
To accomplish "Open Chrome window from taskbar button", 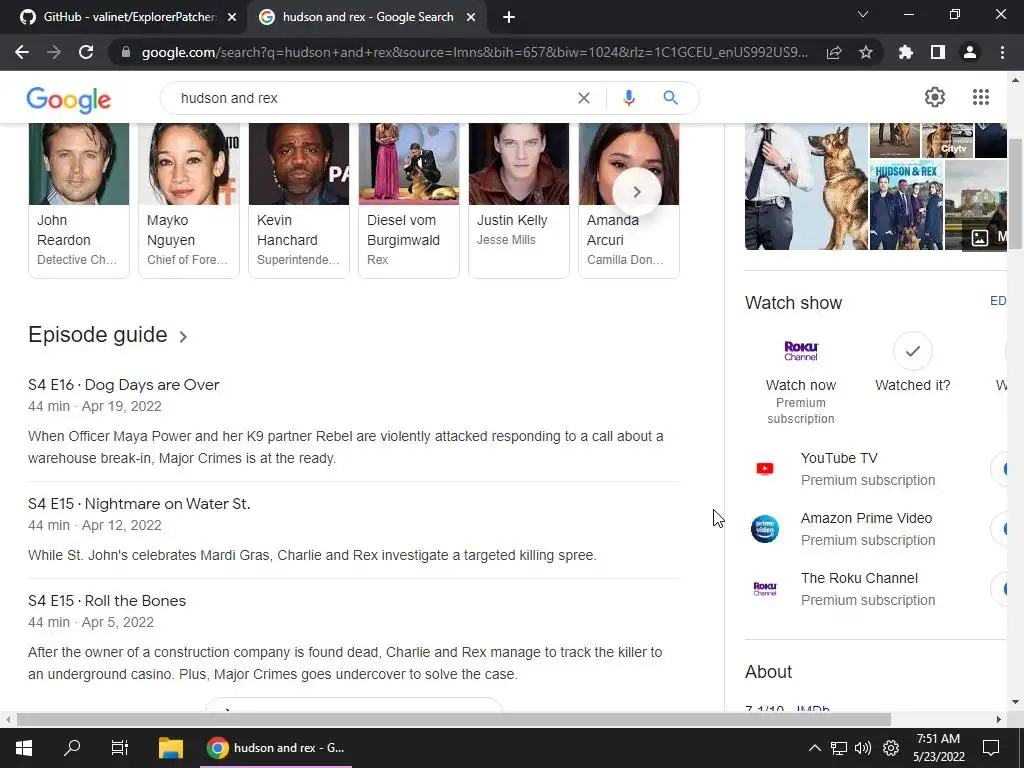I will tap(276, 748).
